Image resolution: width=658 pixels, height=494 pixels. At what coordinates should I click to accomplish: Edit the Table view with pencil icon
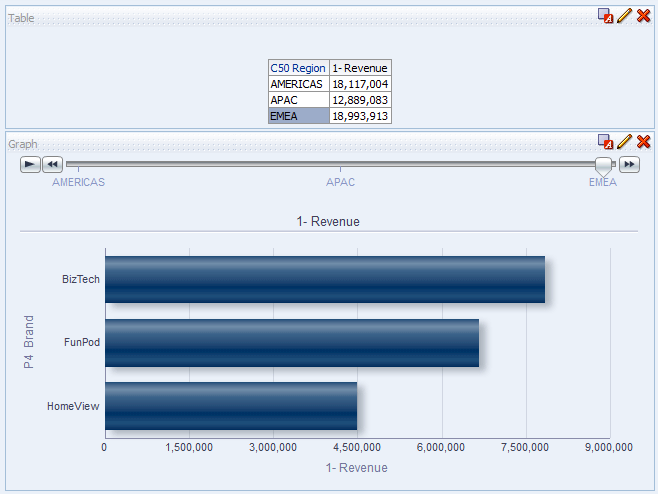click(x=624, y=17)
